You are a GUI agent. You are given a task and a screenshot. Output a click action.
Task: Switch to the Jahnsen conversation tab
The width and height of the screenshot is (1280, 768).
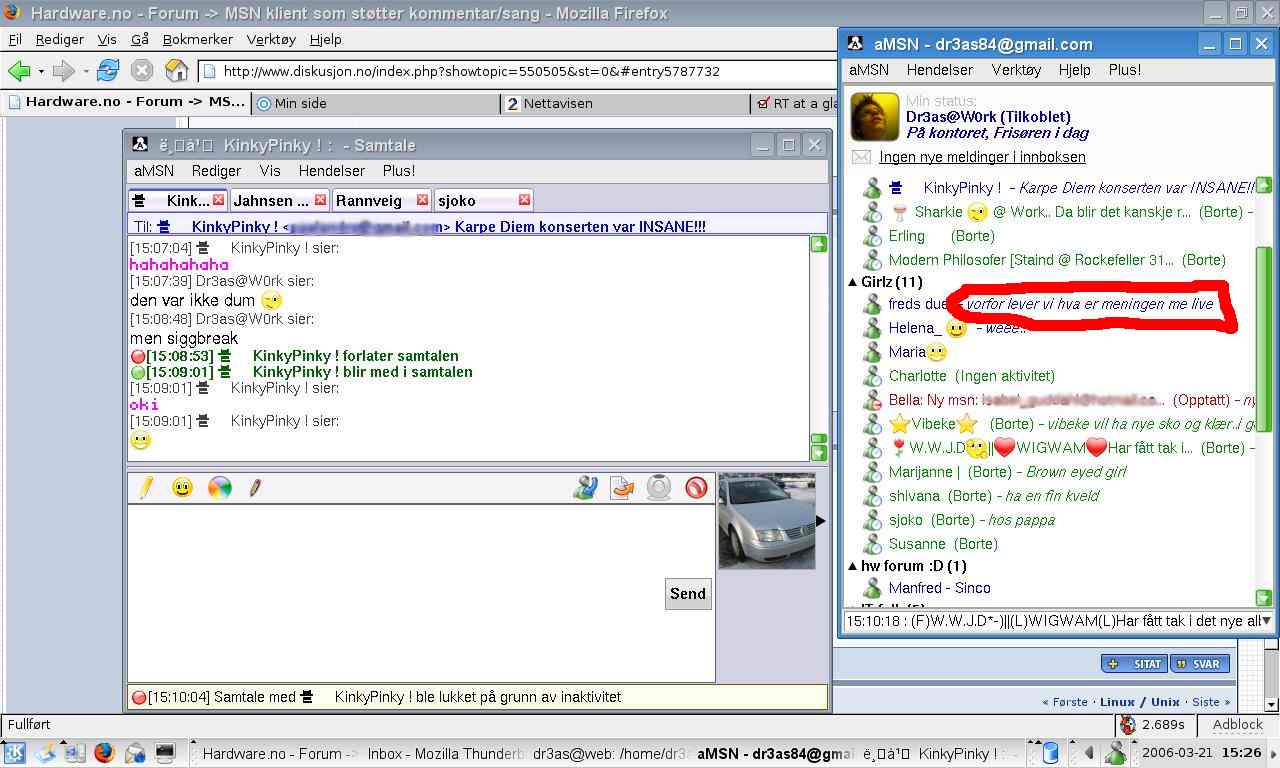point(271,200)
